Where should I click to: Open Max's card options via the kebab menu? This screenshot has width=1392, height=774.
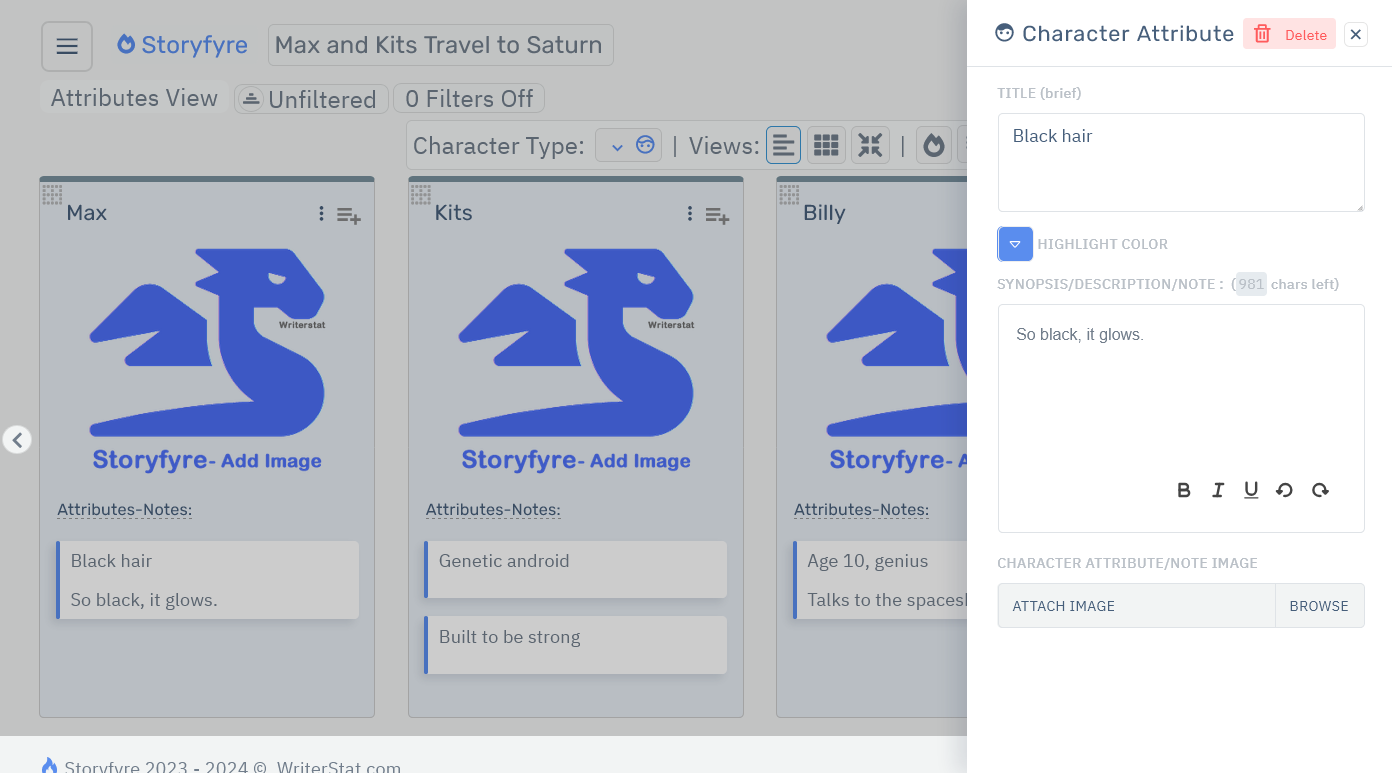pos(320,213)
